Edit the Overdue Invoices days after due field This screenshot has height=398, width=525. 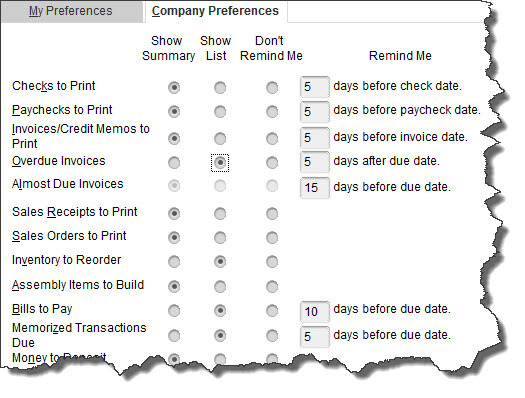[x=315, y=162]
